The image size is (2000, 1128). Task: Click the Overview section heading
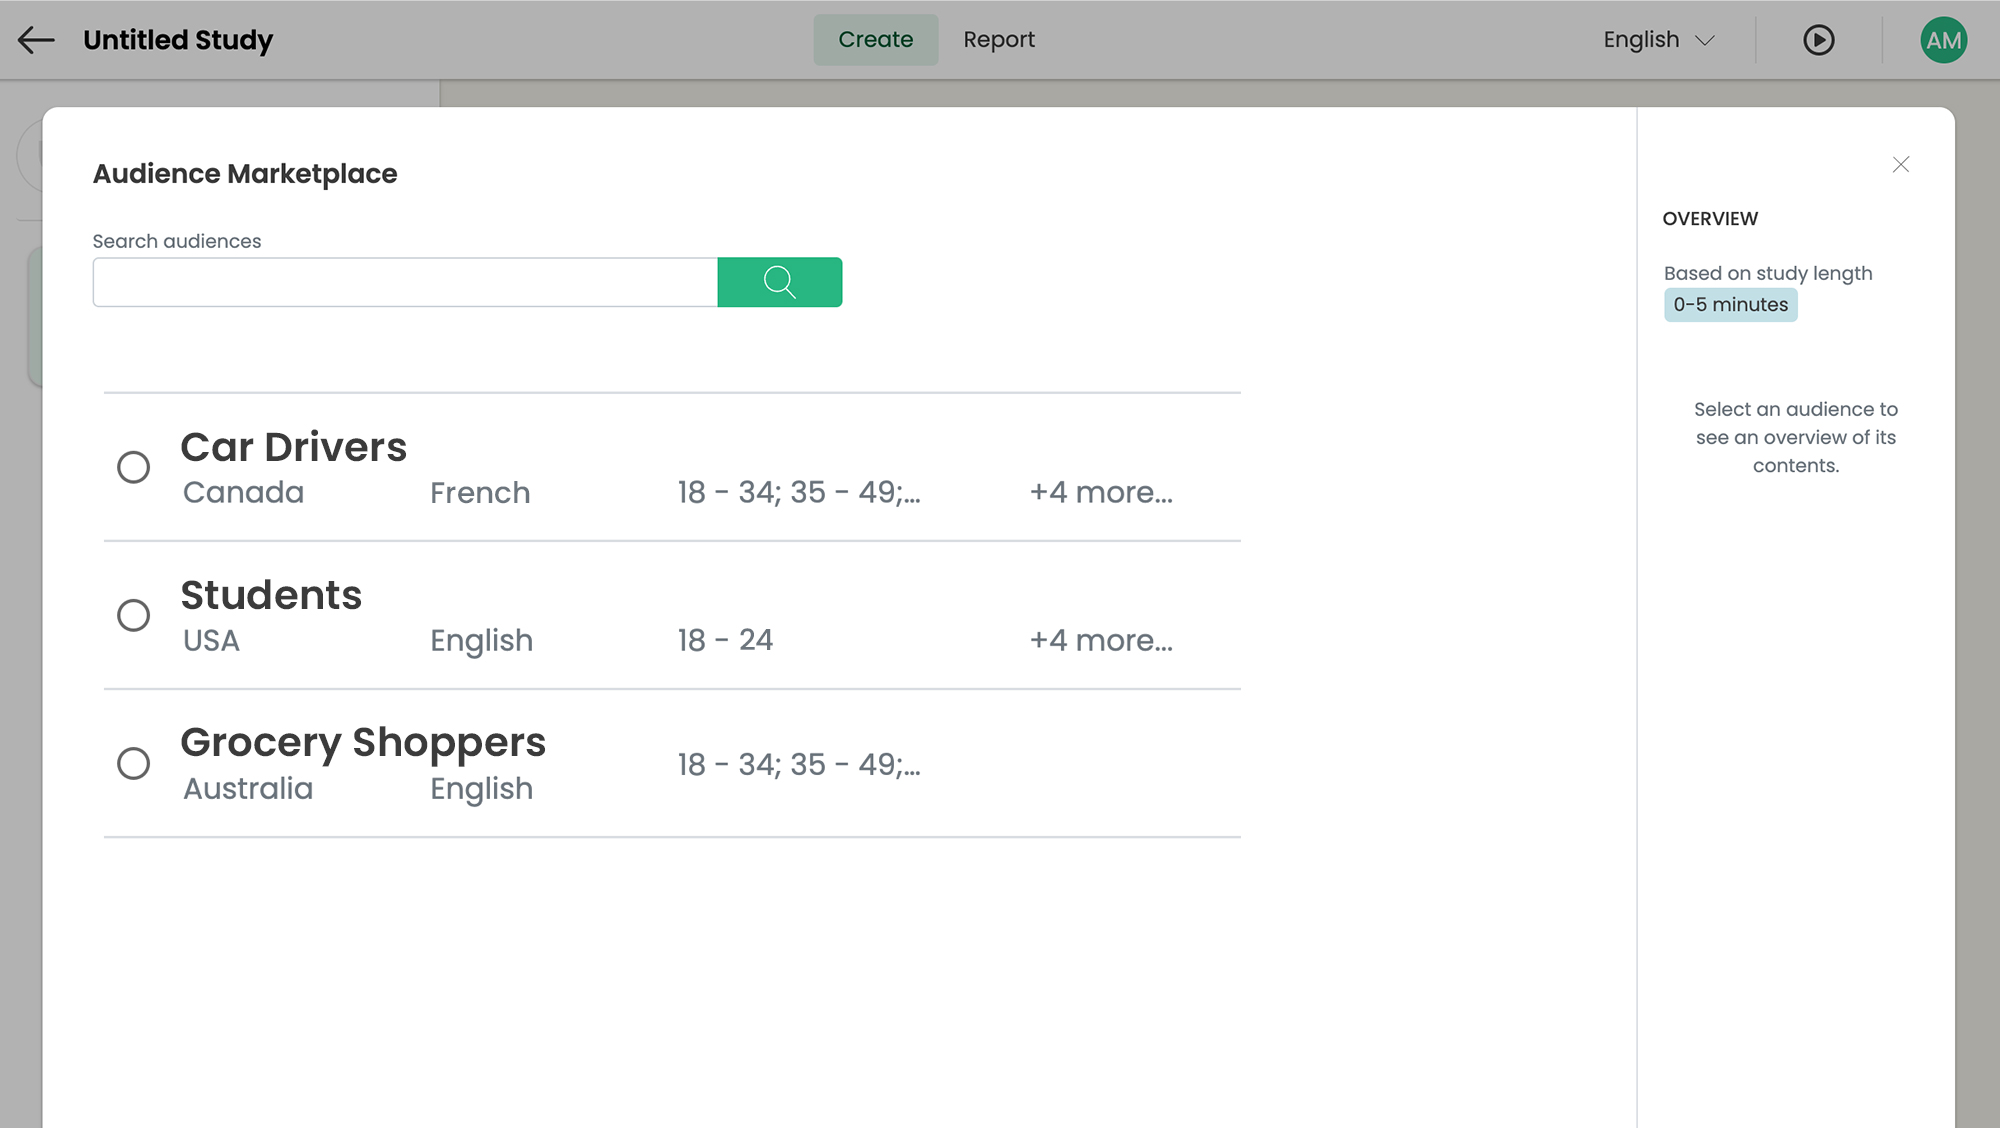click(1710, 218)
